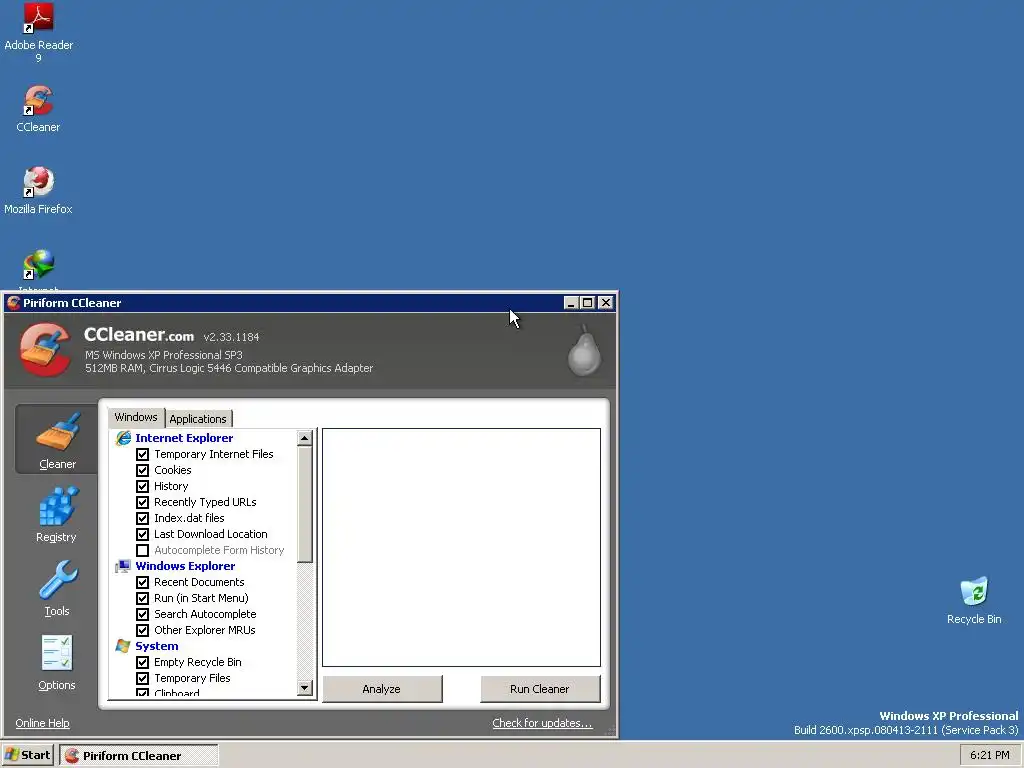Open the Tools wrench section
Image resolution: width=1024 pixels, height=768 pixels.
pos(57,588)
